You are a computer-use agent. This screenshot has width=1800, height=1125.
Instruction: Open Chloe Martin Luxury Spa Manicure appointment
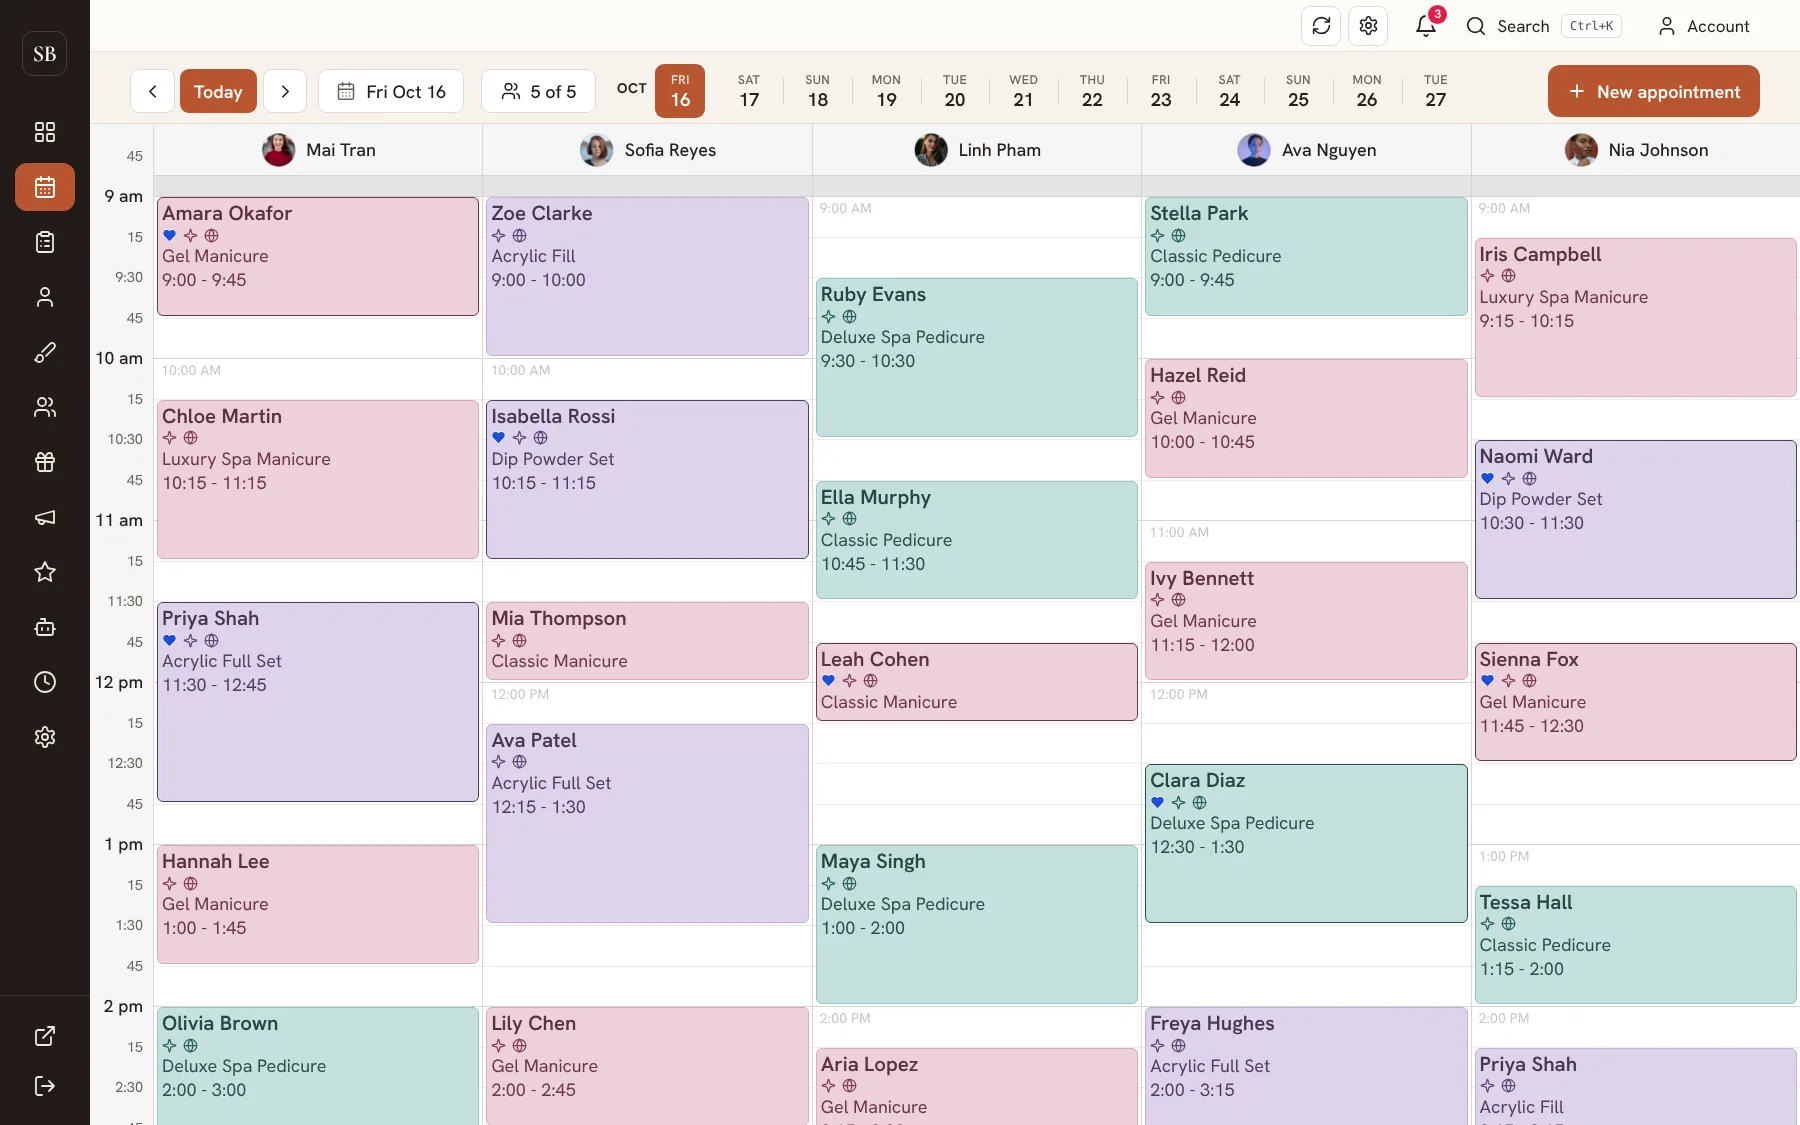pos(318,479)
